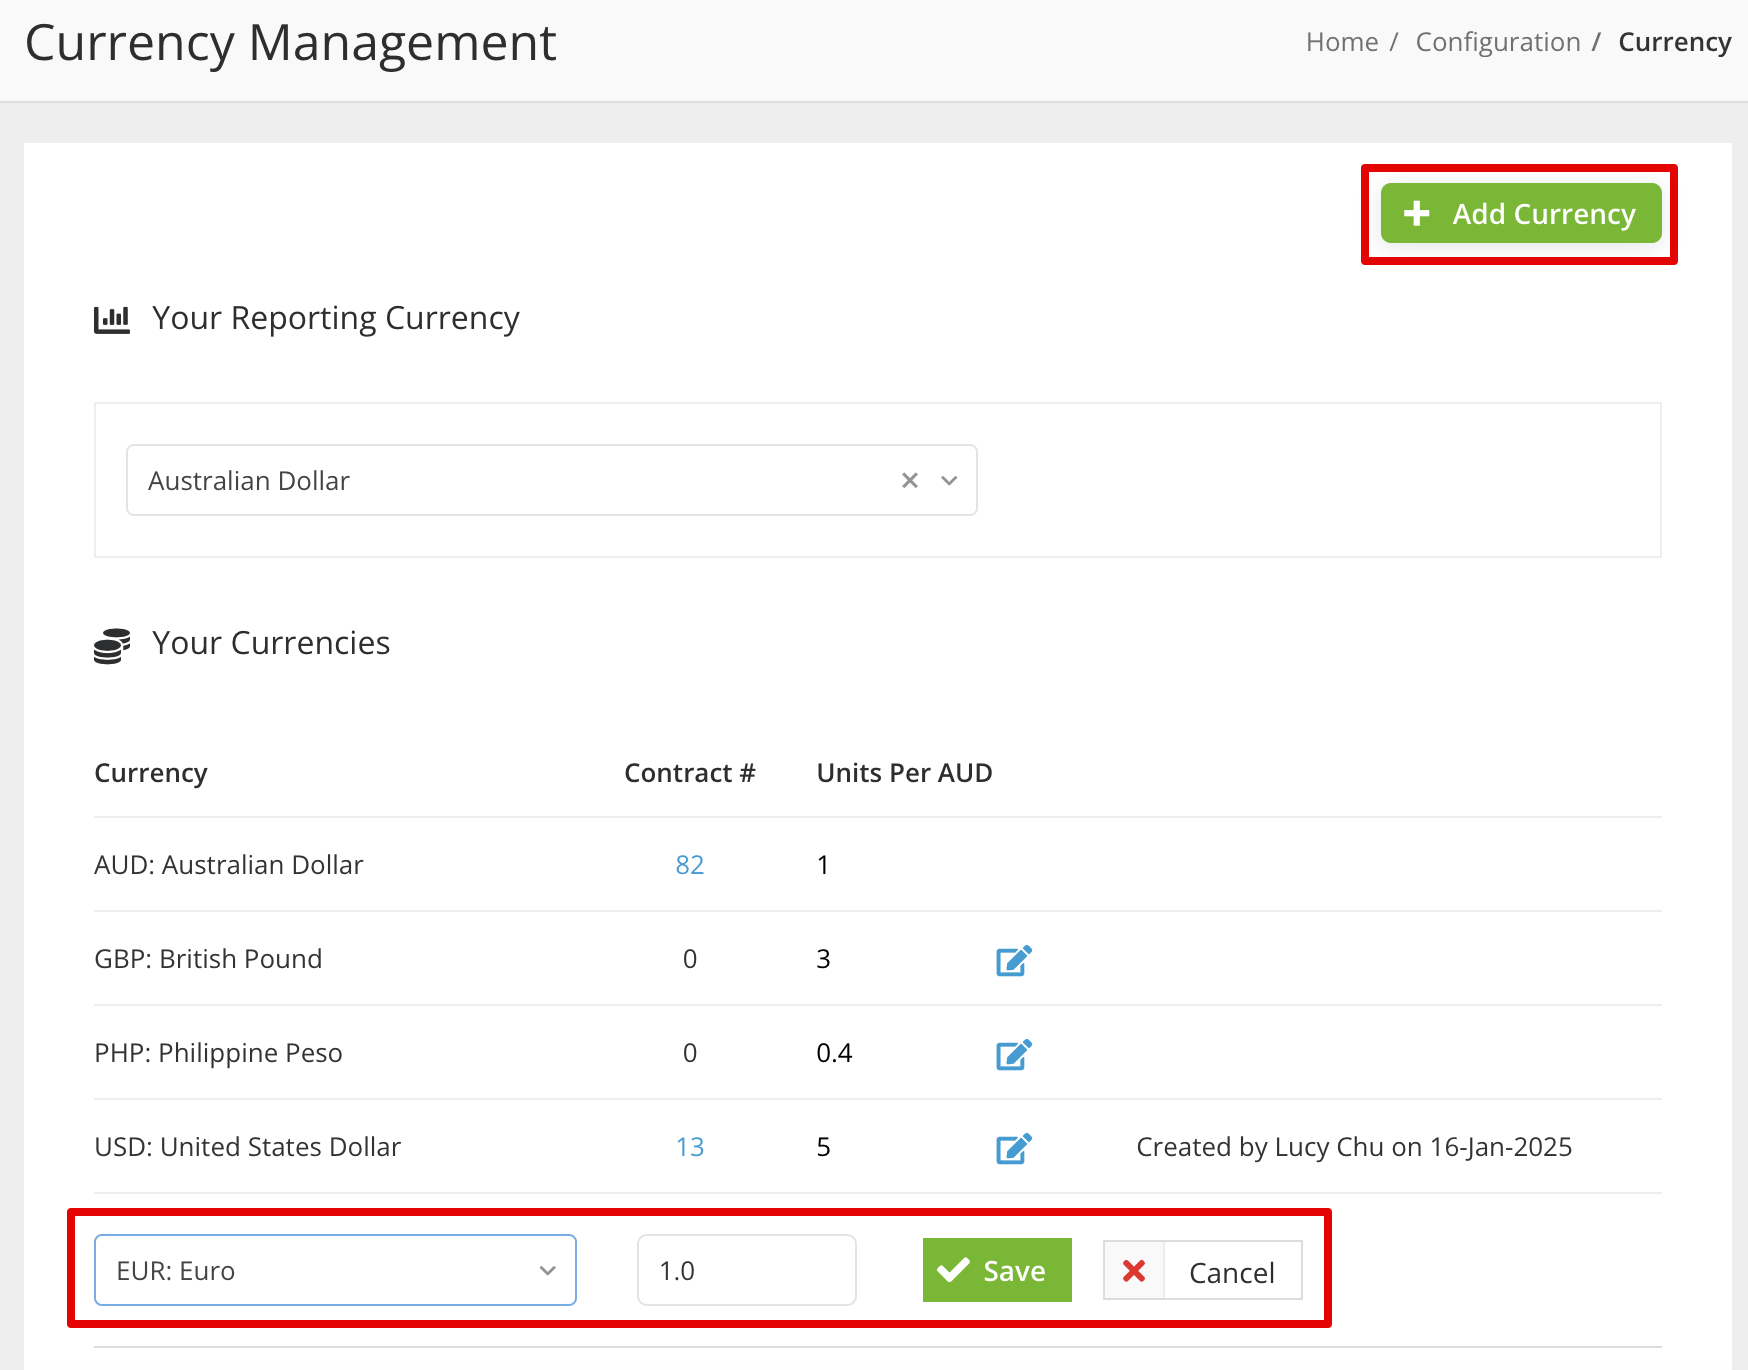Click the PHP: Philippine Peso row label

coord(218,1052)
